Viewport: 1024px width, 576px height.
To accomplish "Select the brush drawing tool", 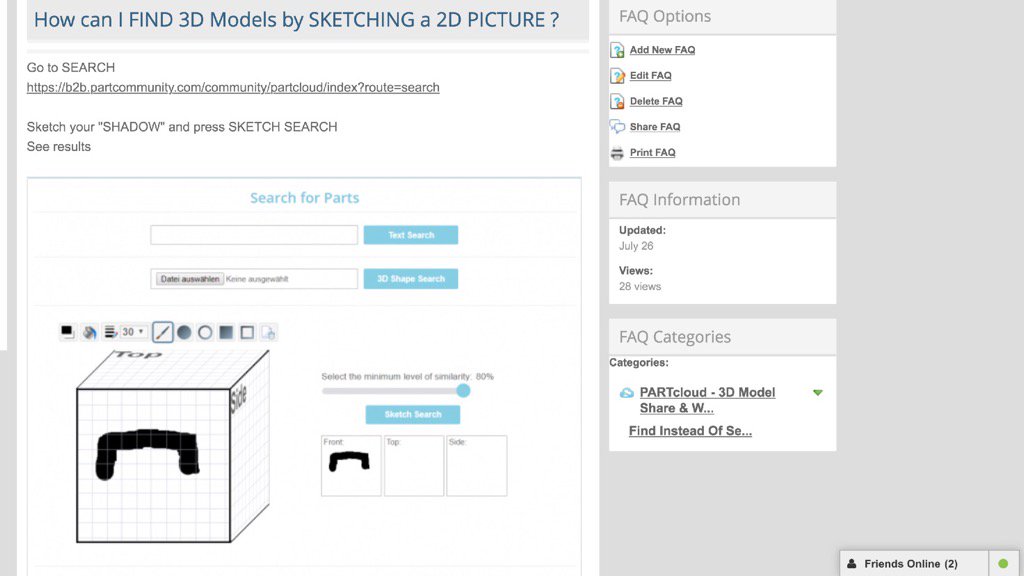I will click(x=163, y=332).
